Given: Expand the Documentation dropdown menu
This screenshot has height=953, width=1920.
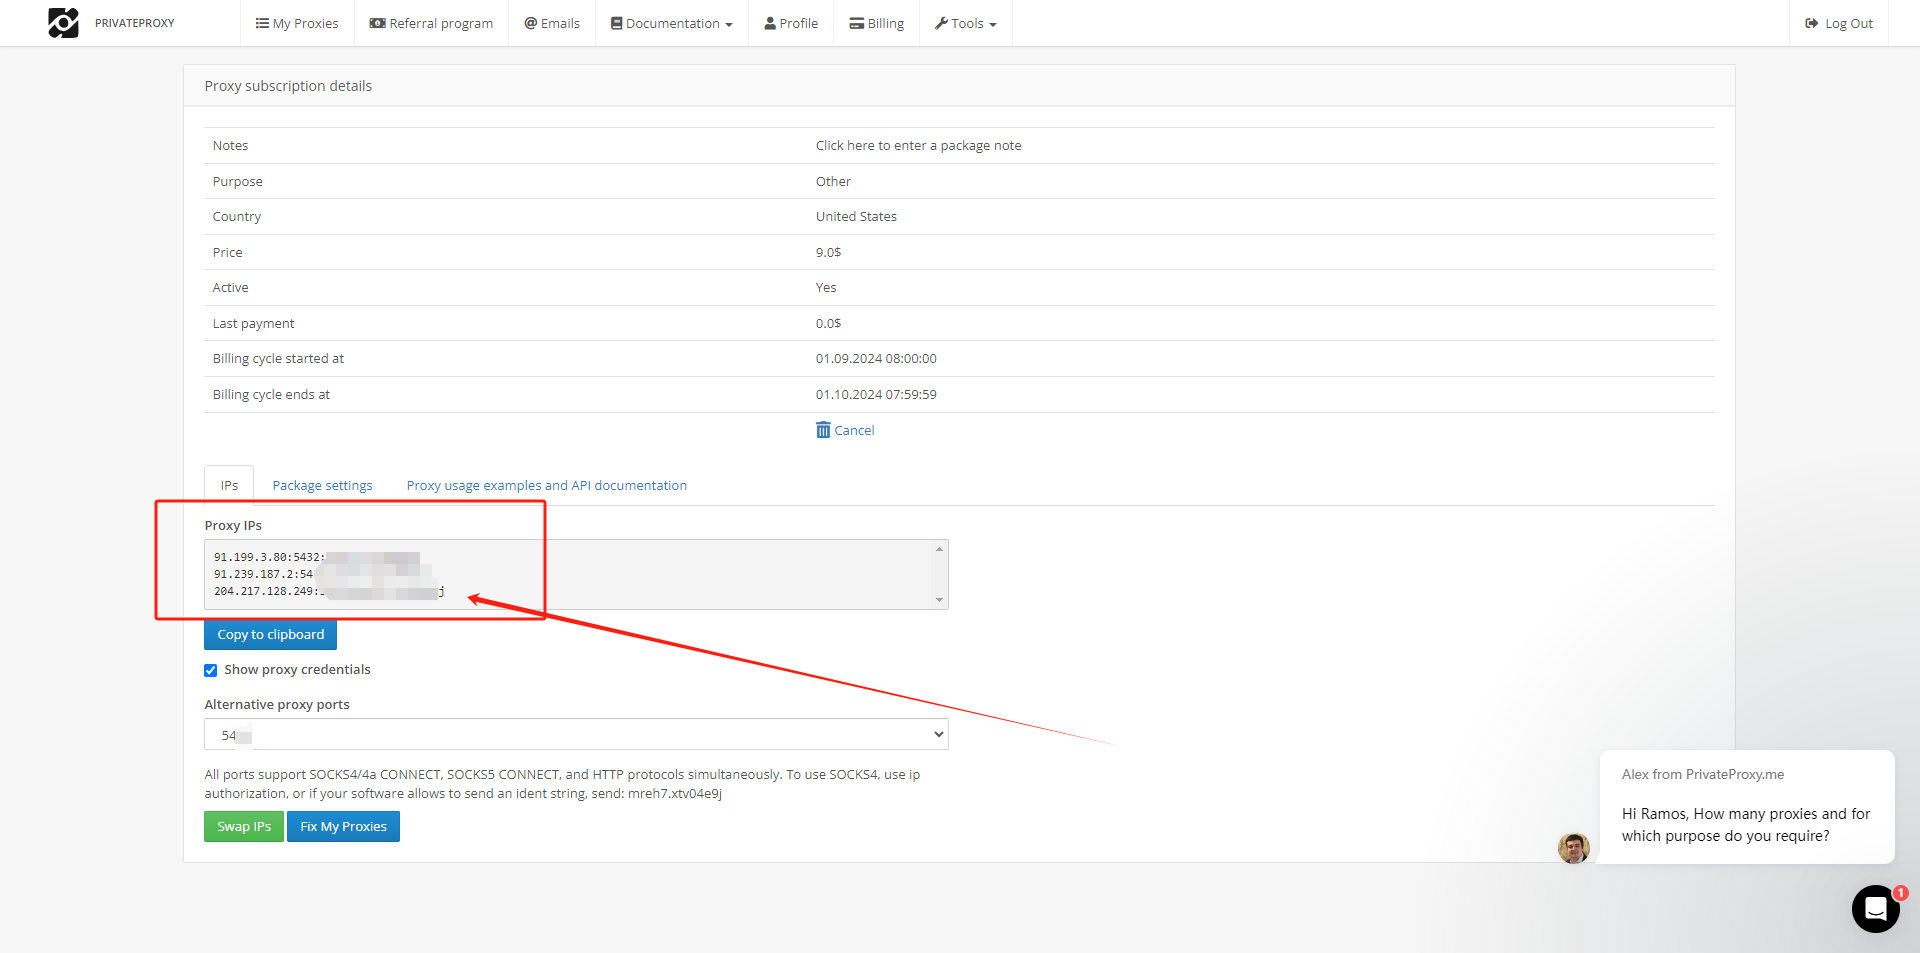Looking at the screenshot, I should click(x=672, y=23).
